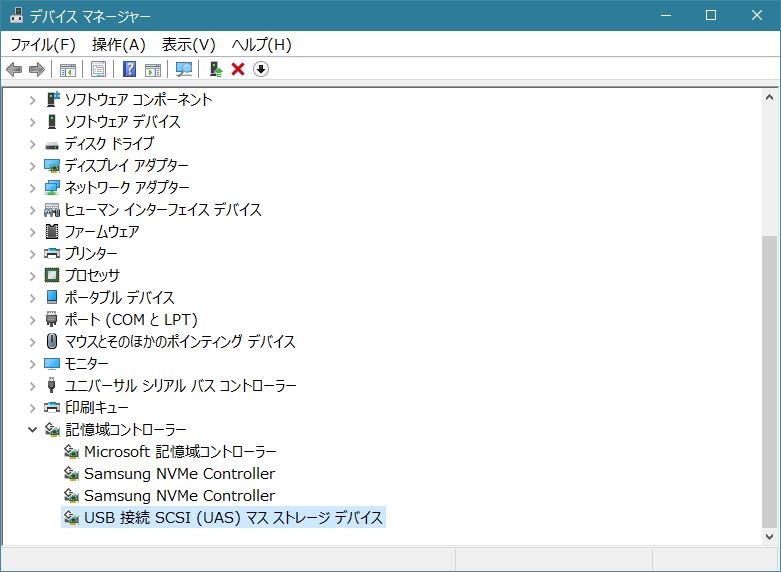Close the Device Manager window
This screenshot has width=781, height=572.
pos(757,15)
